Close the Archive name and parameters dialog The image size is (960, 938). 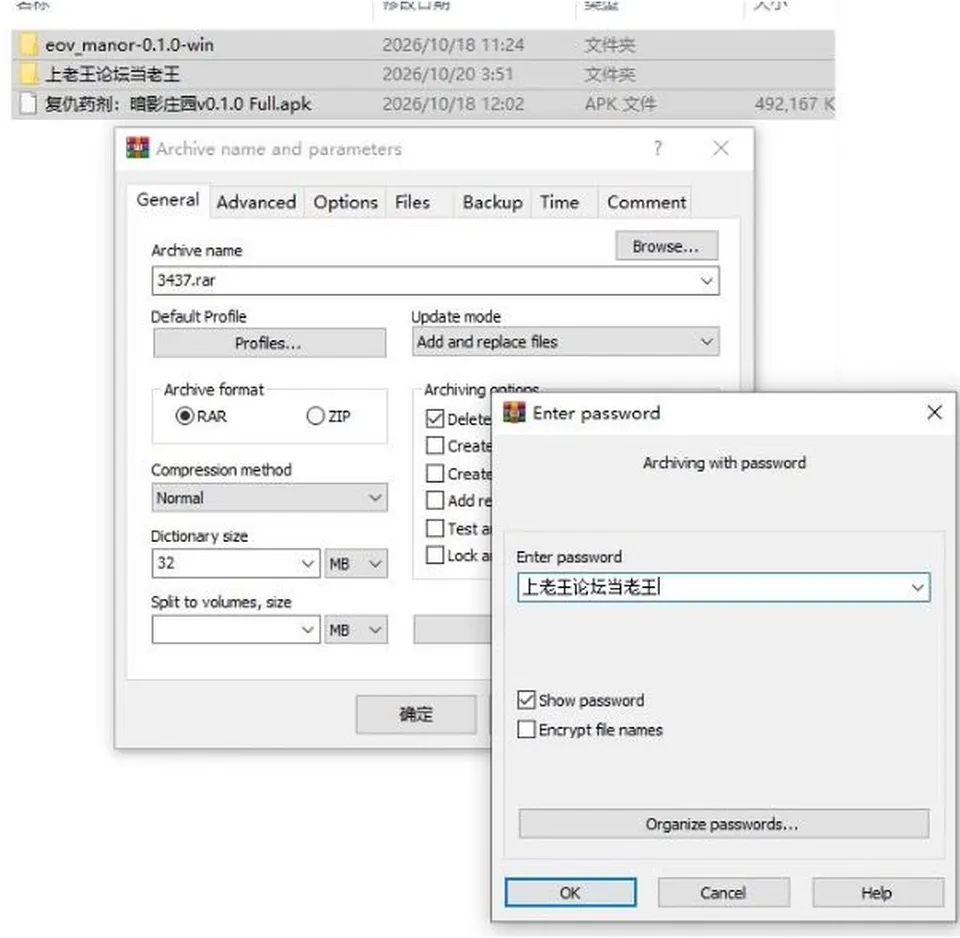pyautogui.click(x=721, y=148)
